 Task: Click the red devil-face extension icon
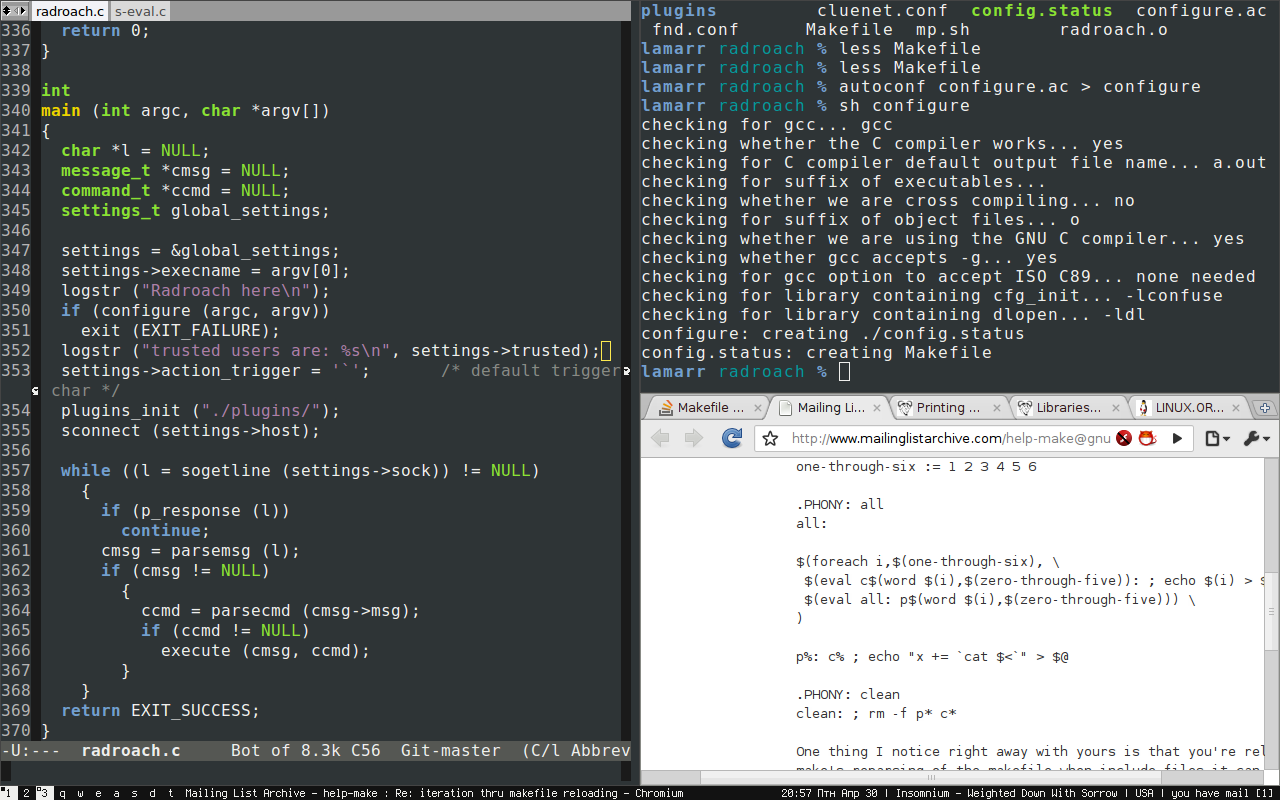(x=1148, y=438)
